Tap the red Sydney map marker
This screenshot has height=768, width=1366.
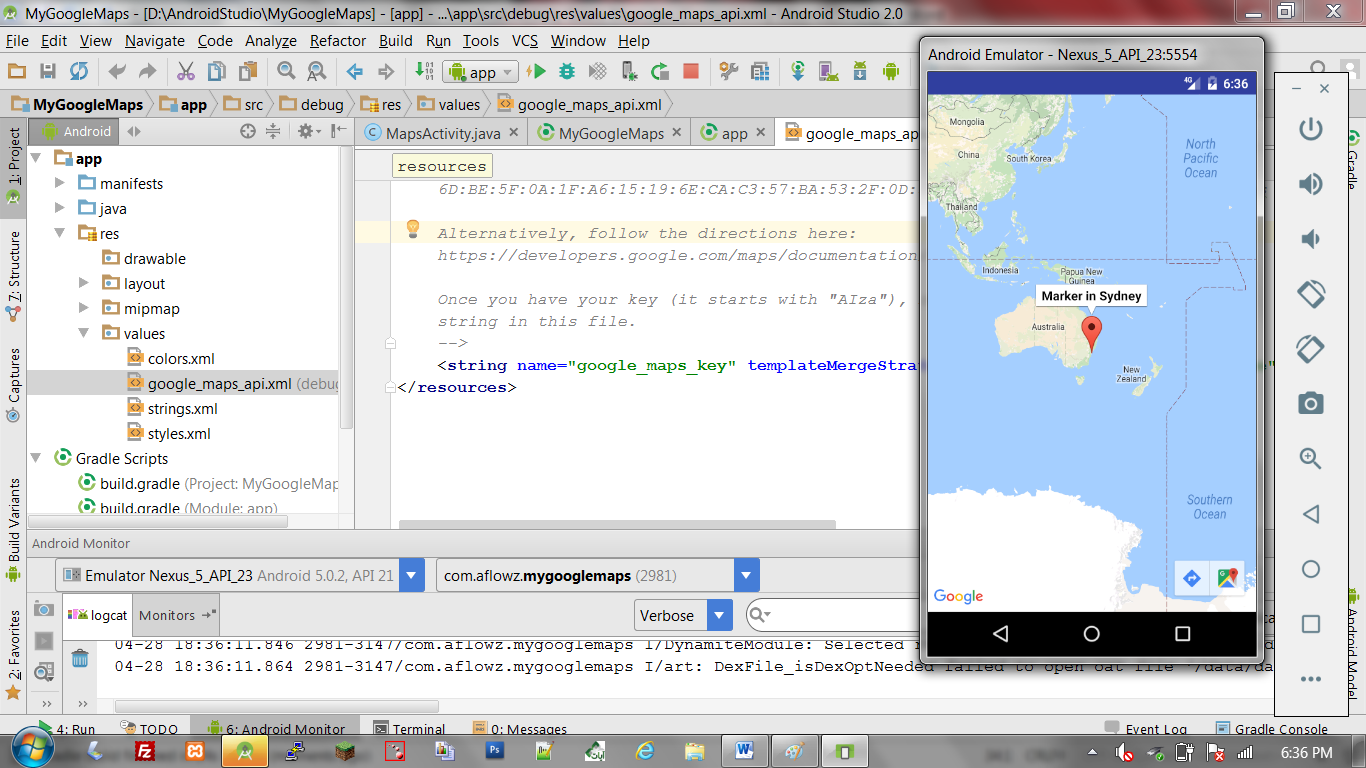click(1093, 333)
